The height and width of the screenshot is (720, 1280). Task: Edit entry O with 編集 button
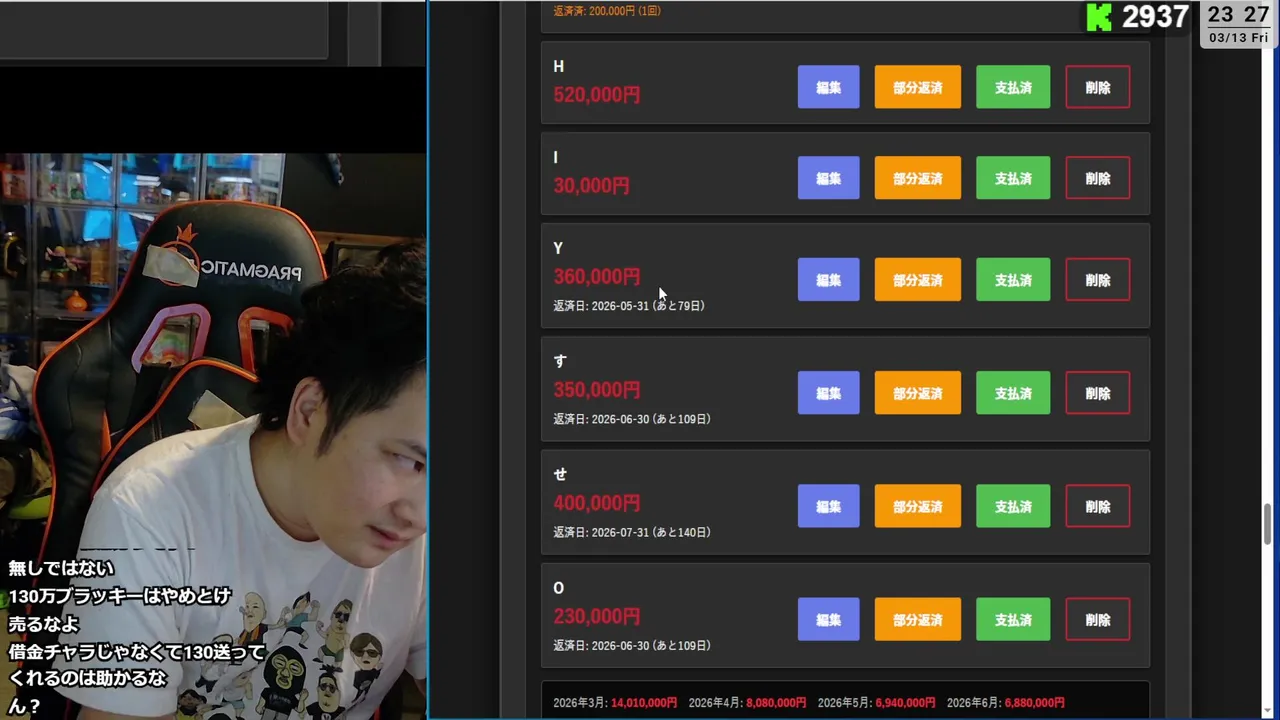pyautogui.click(x=828, y=619)
